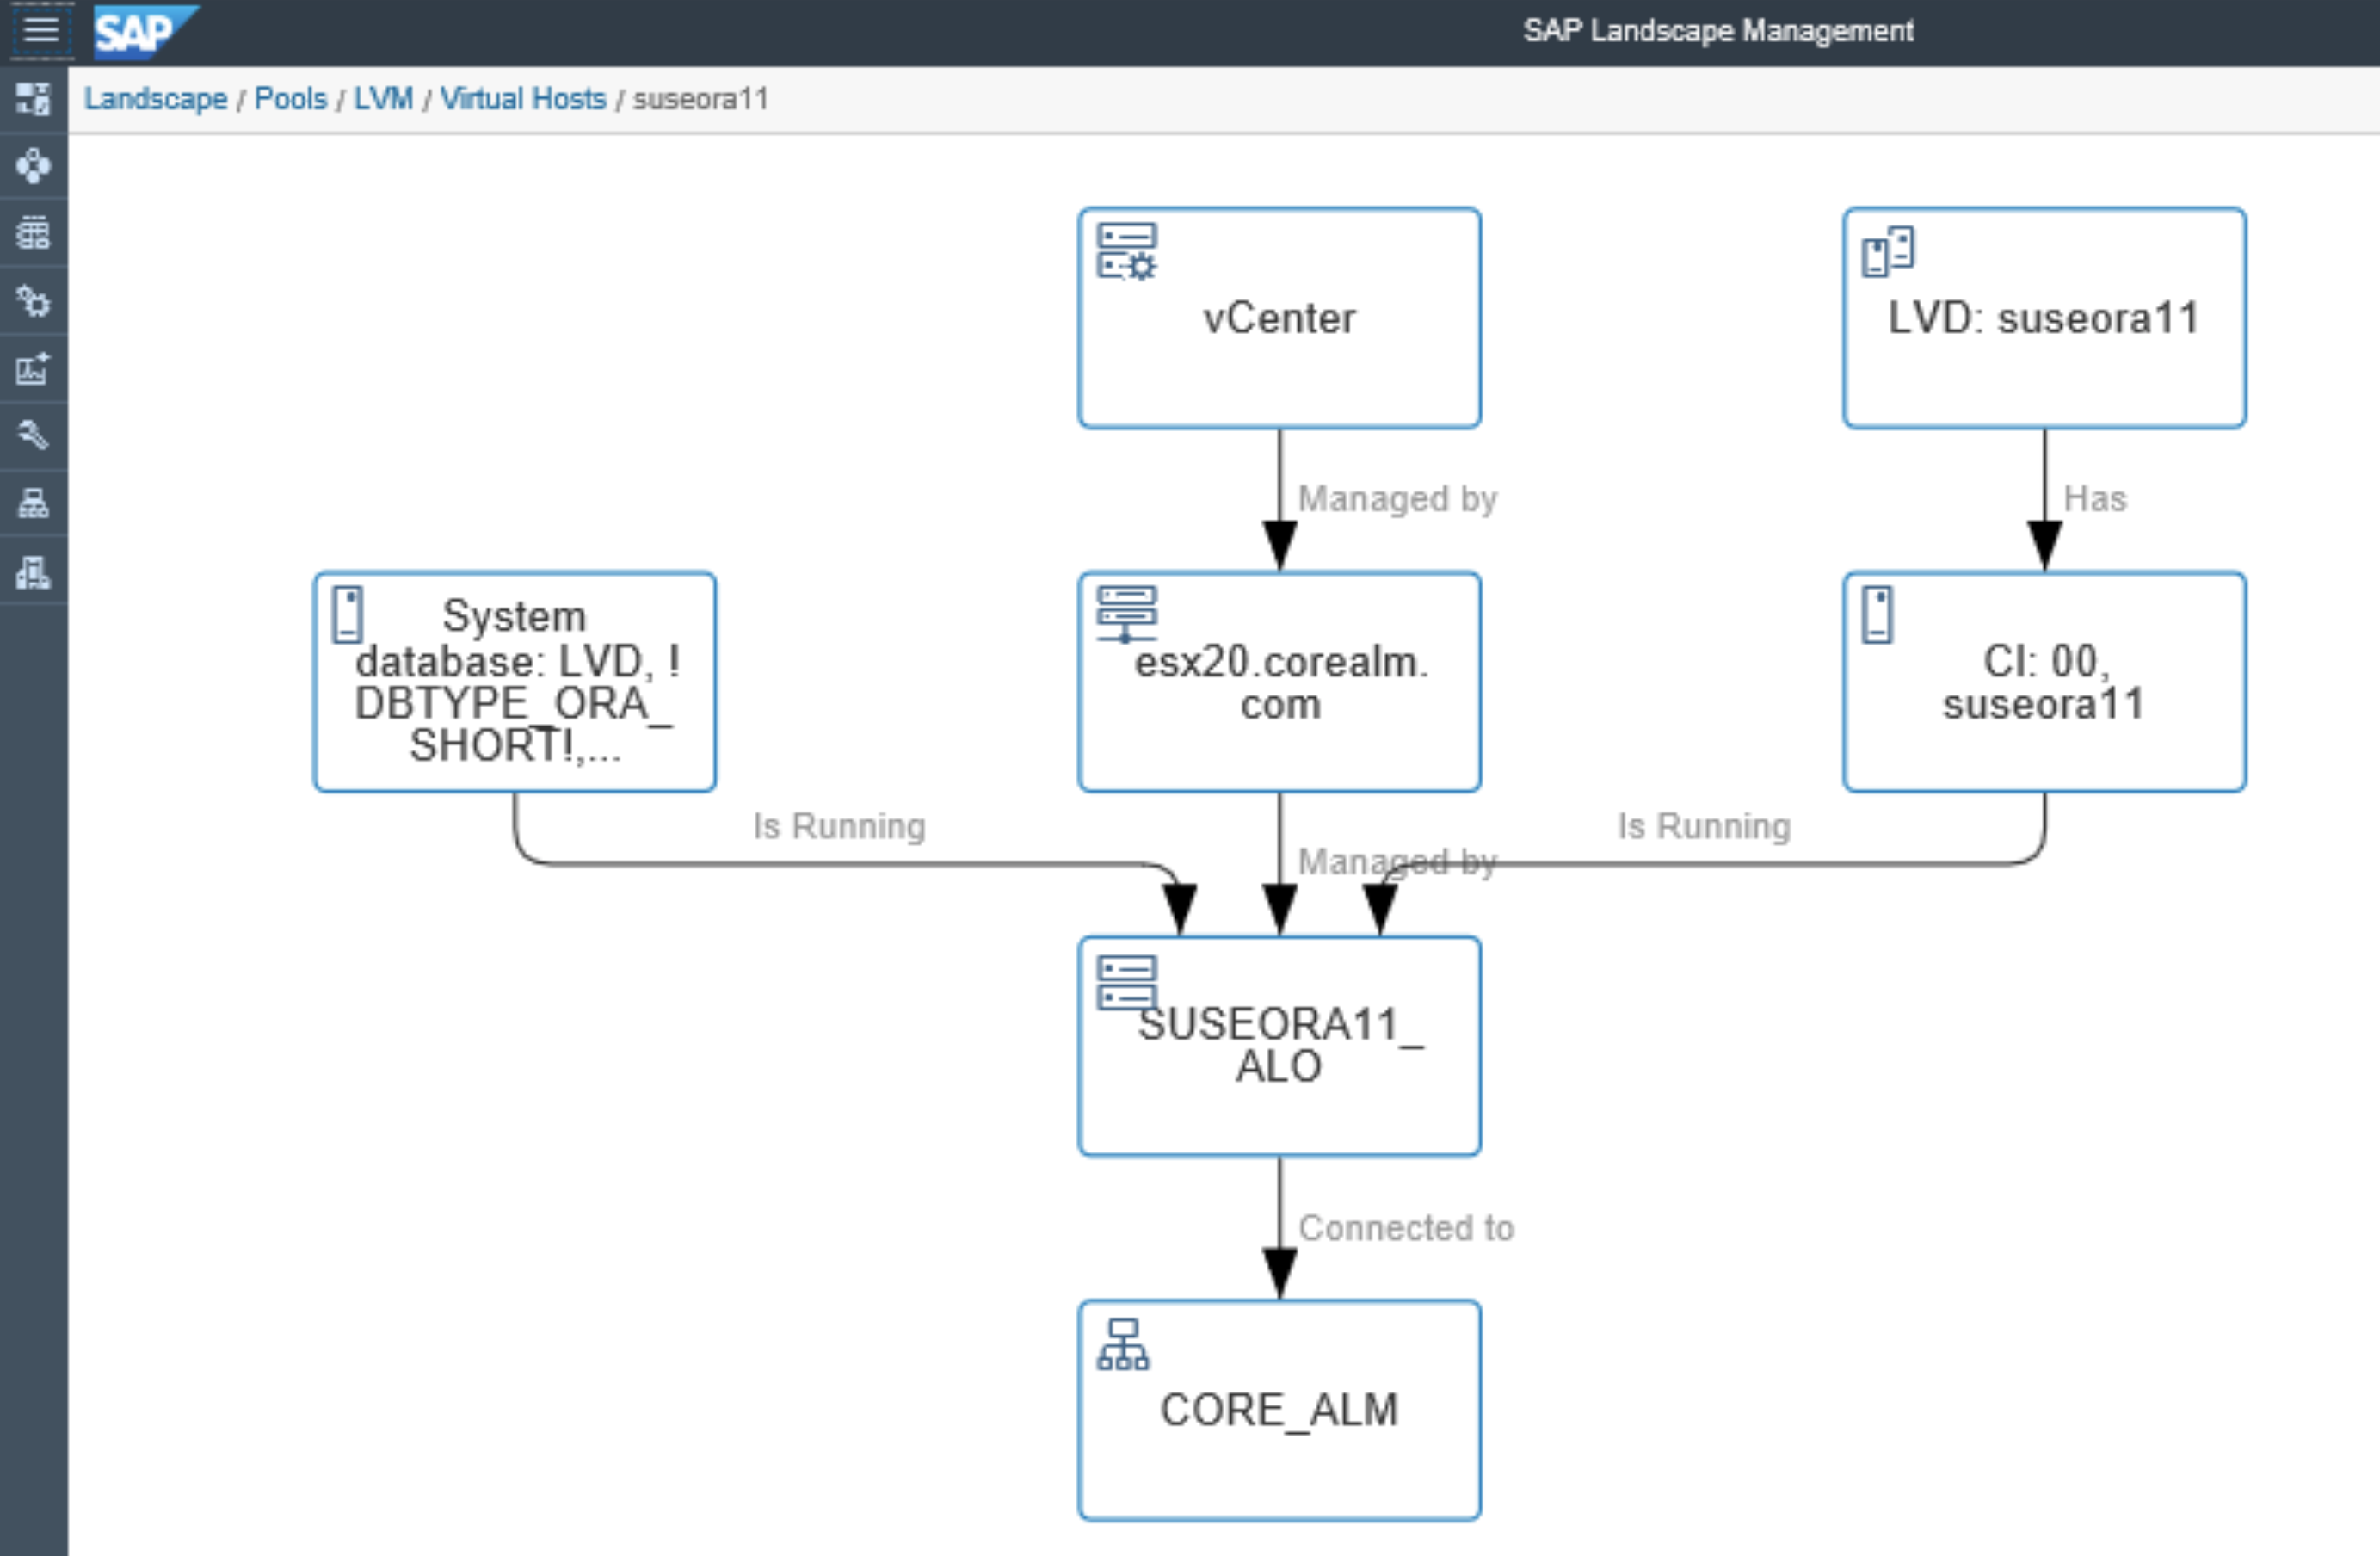Select the CORE_ALM network node

(1278, 1410)
